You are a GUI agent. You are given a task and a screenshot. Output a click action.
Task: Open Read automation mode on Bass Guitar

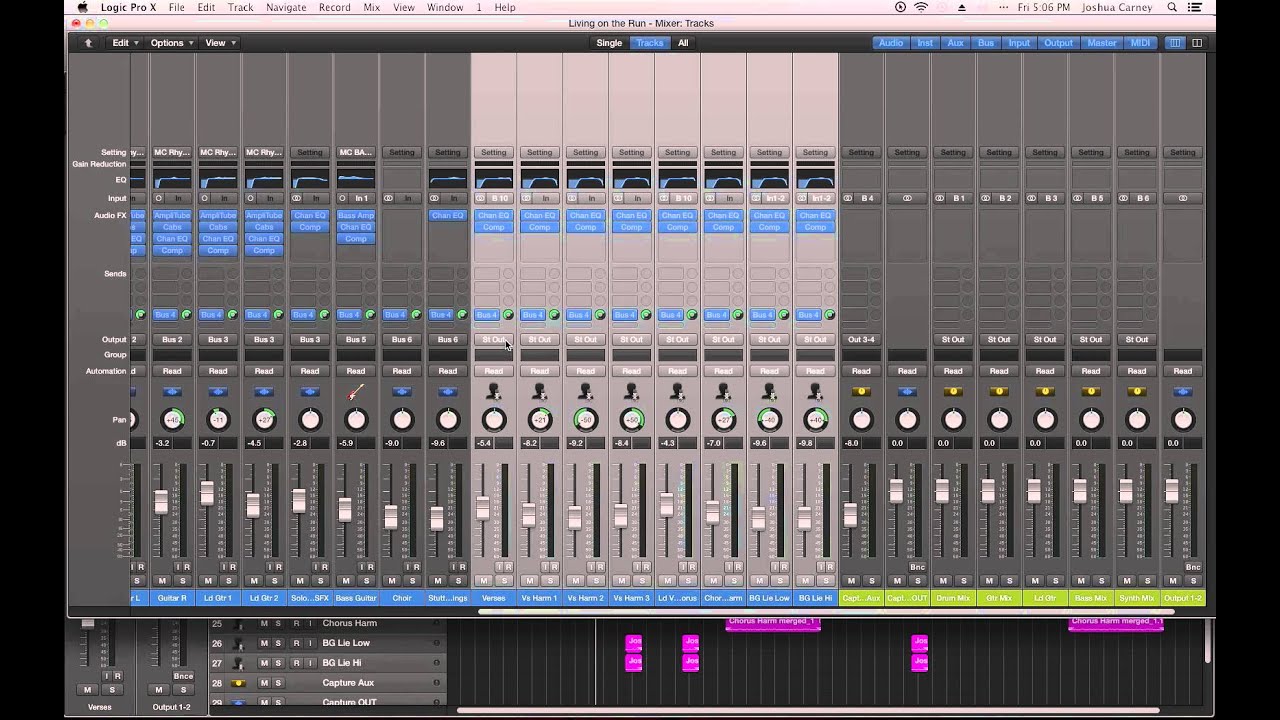pyautogui.click(x=356, y=371)
